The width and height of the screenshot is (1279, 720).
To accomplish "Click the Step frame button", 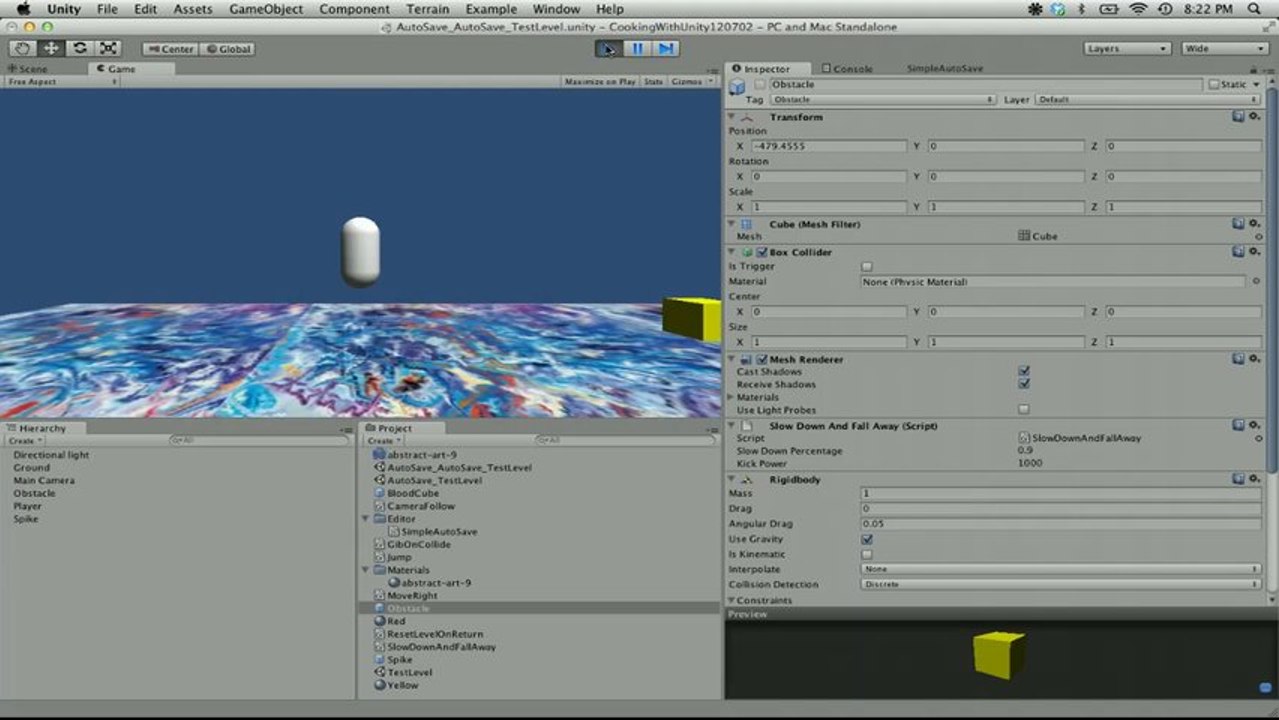I will pyautogui.click(x=665, y=48).
